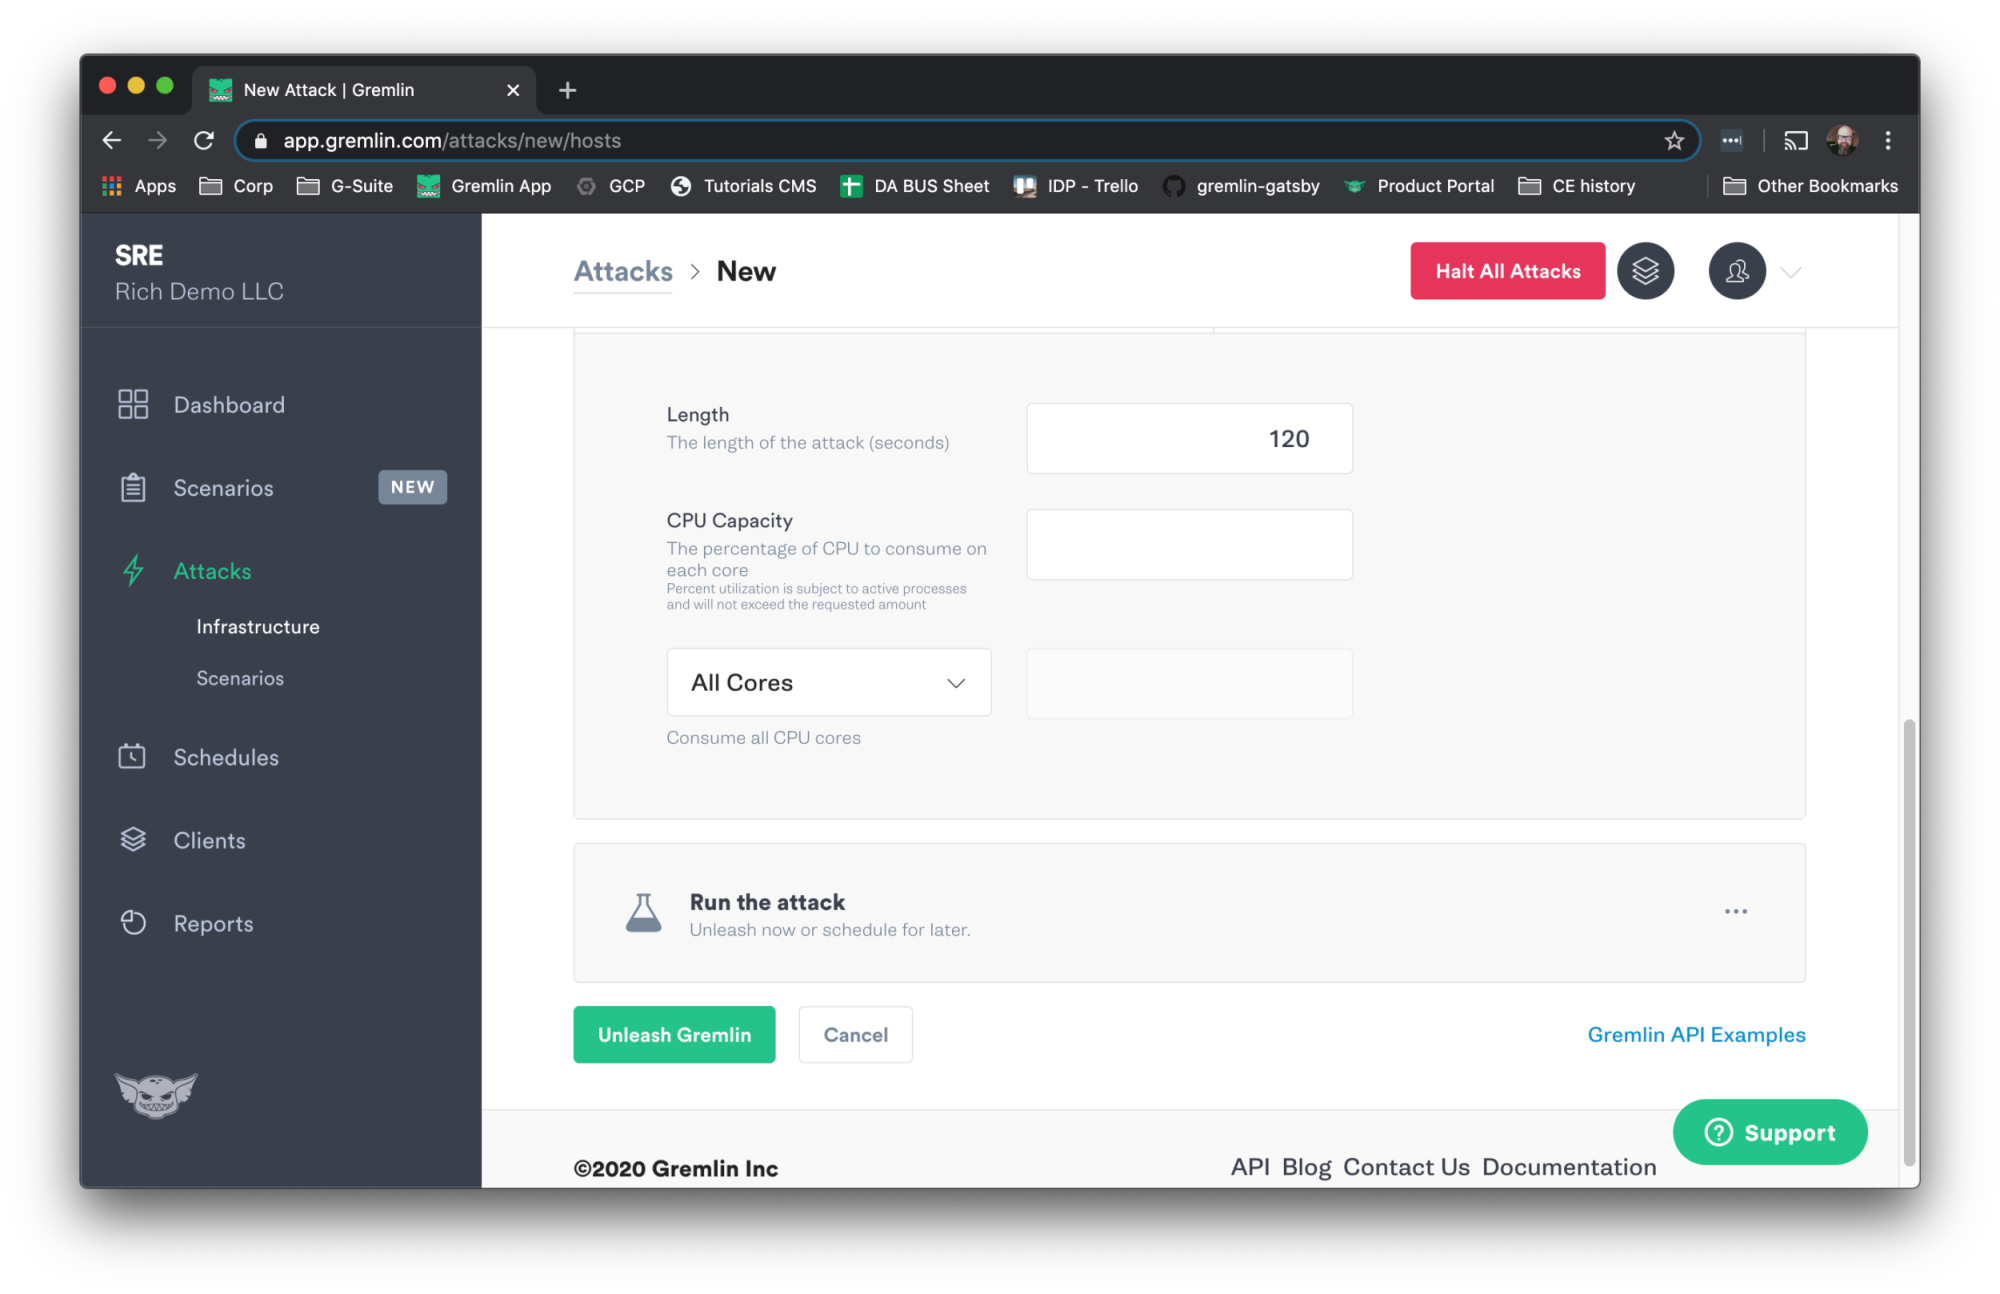Reload the page with the refresh icon

pos(204,140)
